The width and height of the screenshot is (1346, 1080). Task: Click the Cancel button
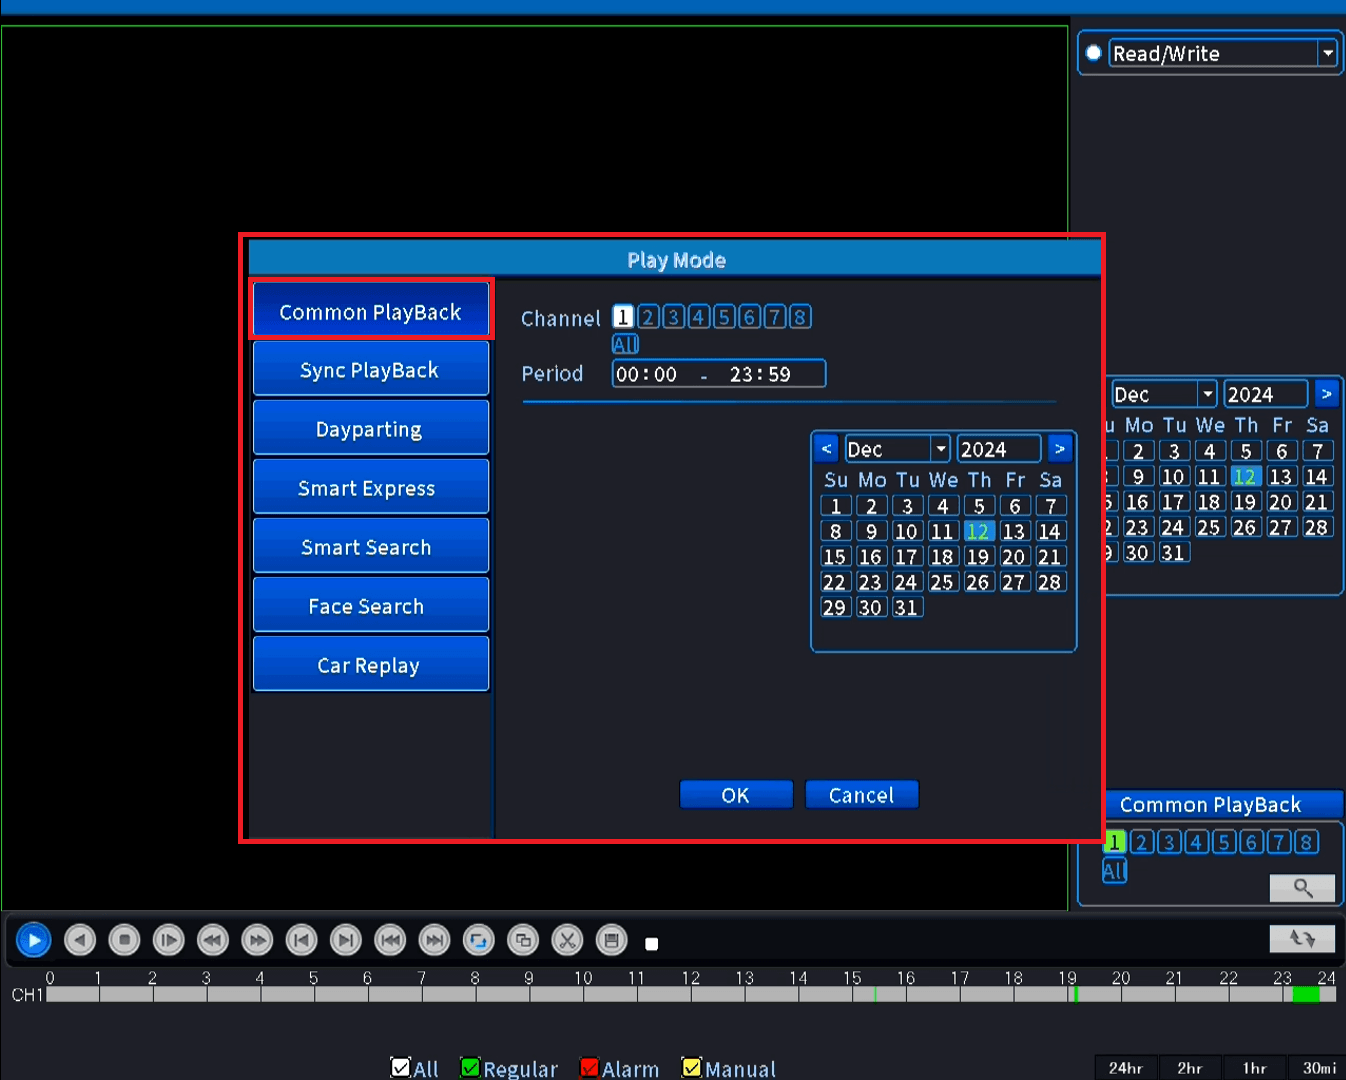pyautogui.click(x=861, y=795)
